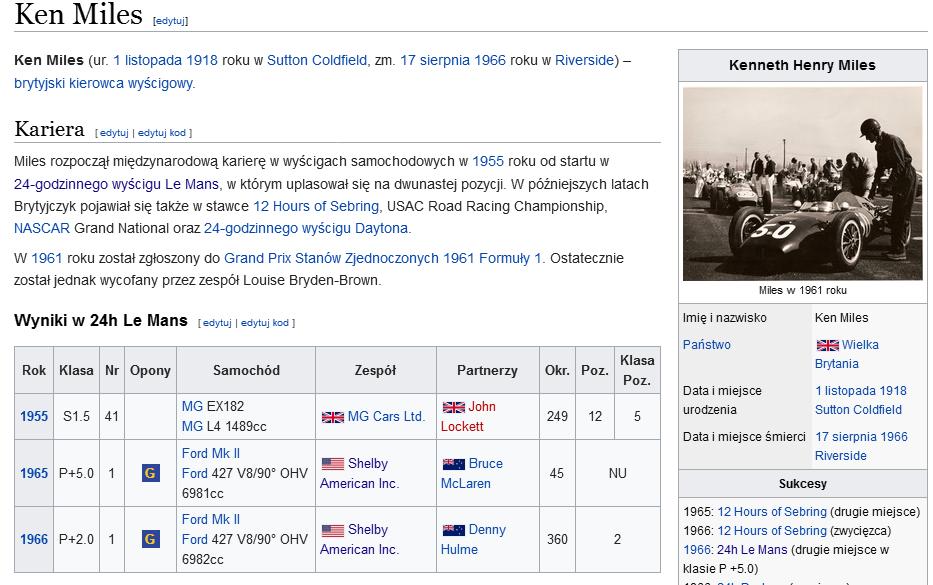Image resolution: width=933 pixels, height=585 pixels.
Task: Open Denny Hulme link
Action: click(473, 540)
